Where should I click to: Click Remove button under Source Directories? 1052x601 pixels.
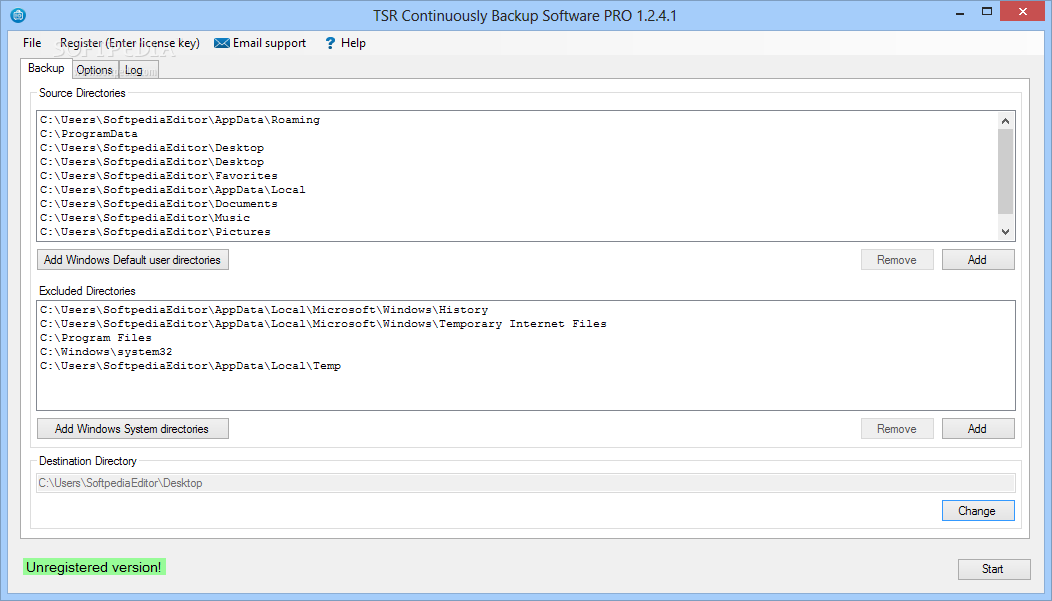point(897,260)
